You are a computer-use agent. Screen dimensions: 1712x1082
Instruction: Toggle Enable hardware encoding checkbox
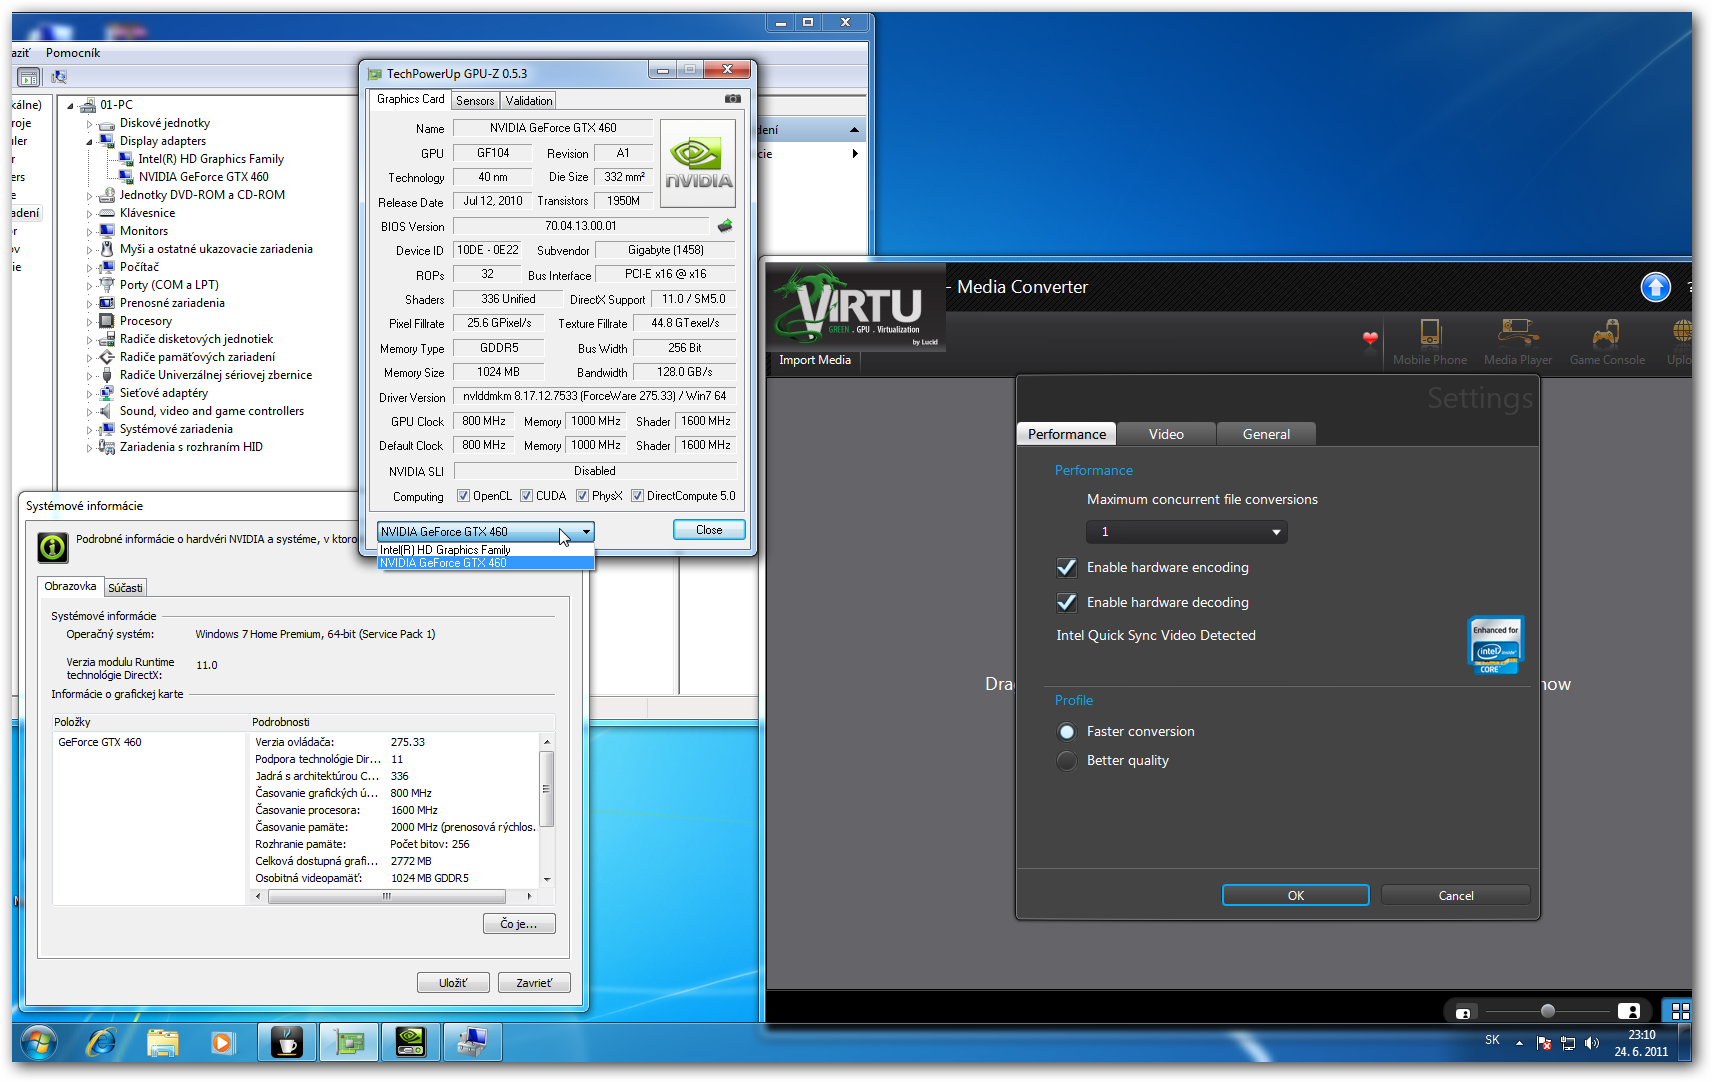tap(1067, 568)
